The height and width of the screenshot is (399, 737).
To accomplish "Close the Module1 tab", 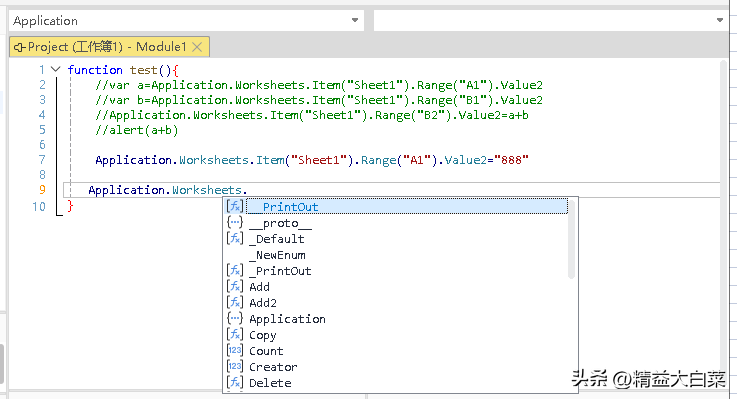I will click(x=197, y=47).
